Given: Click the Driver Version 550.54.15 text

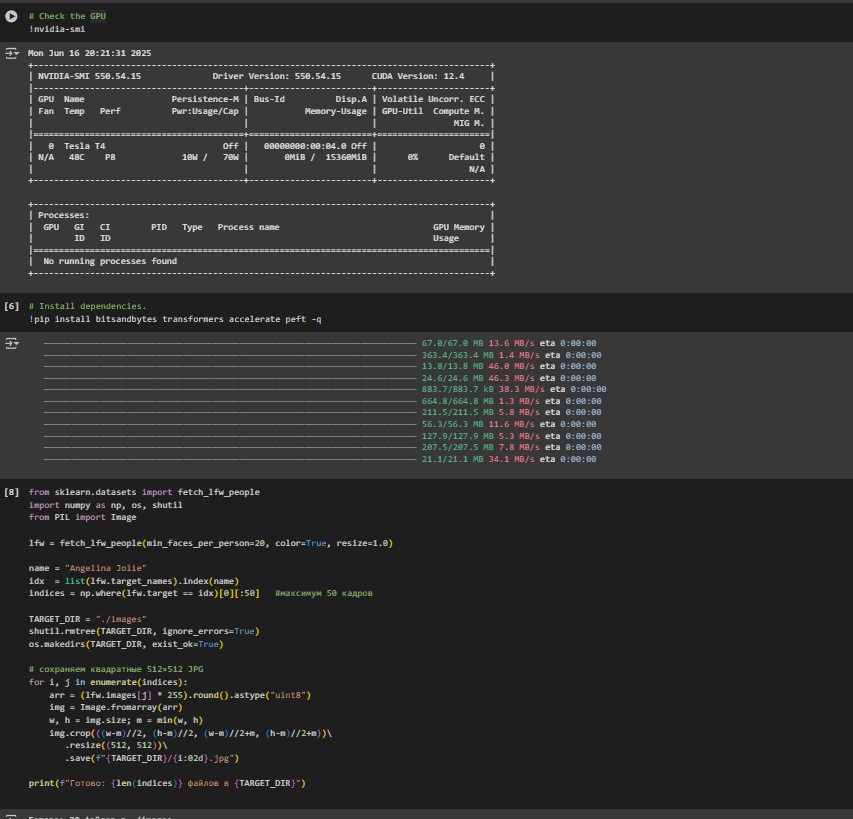Looking at the screenshot, I should 276,76.
